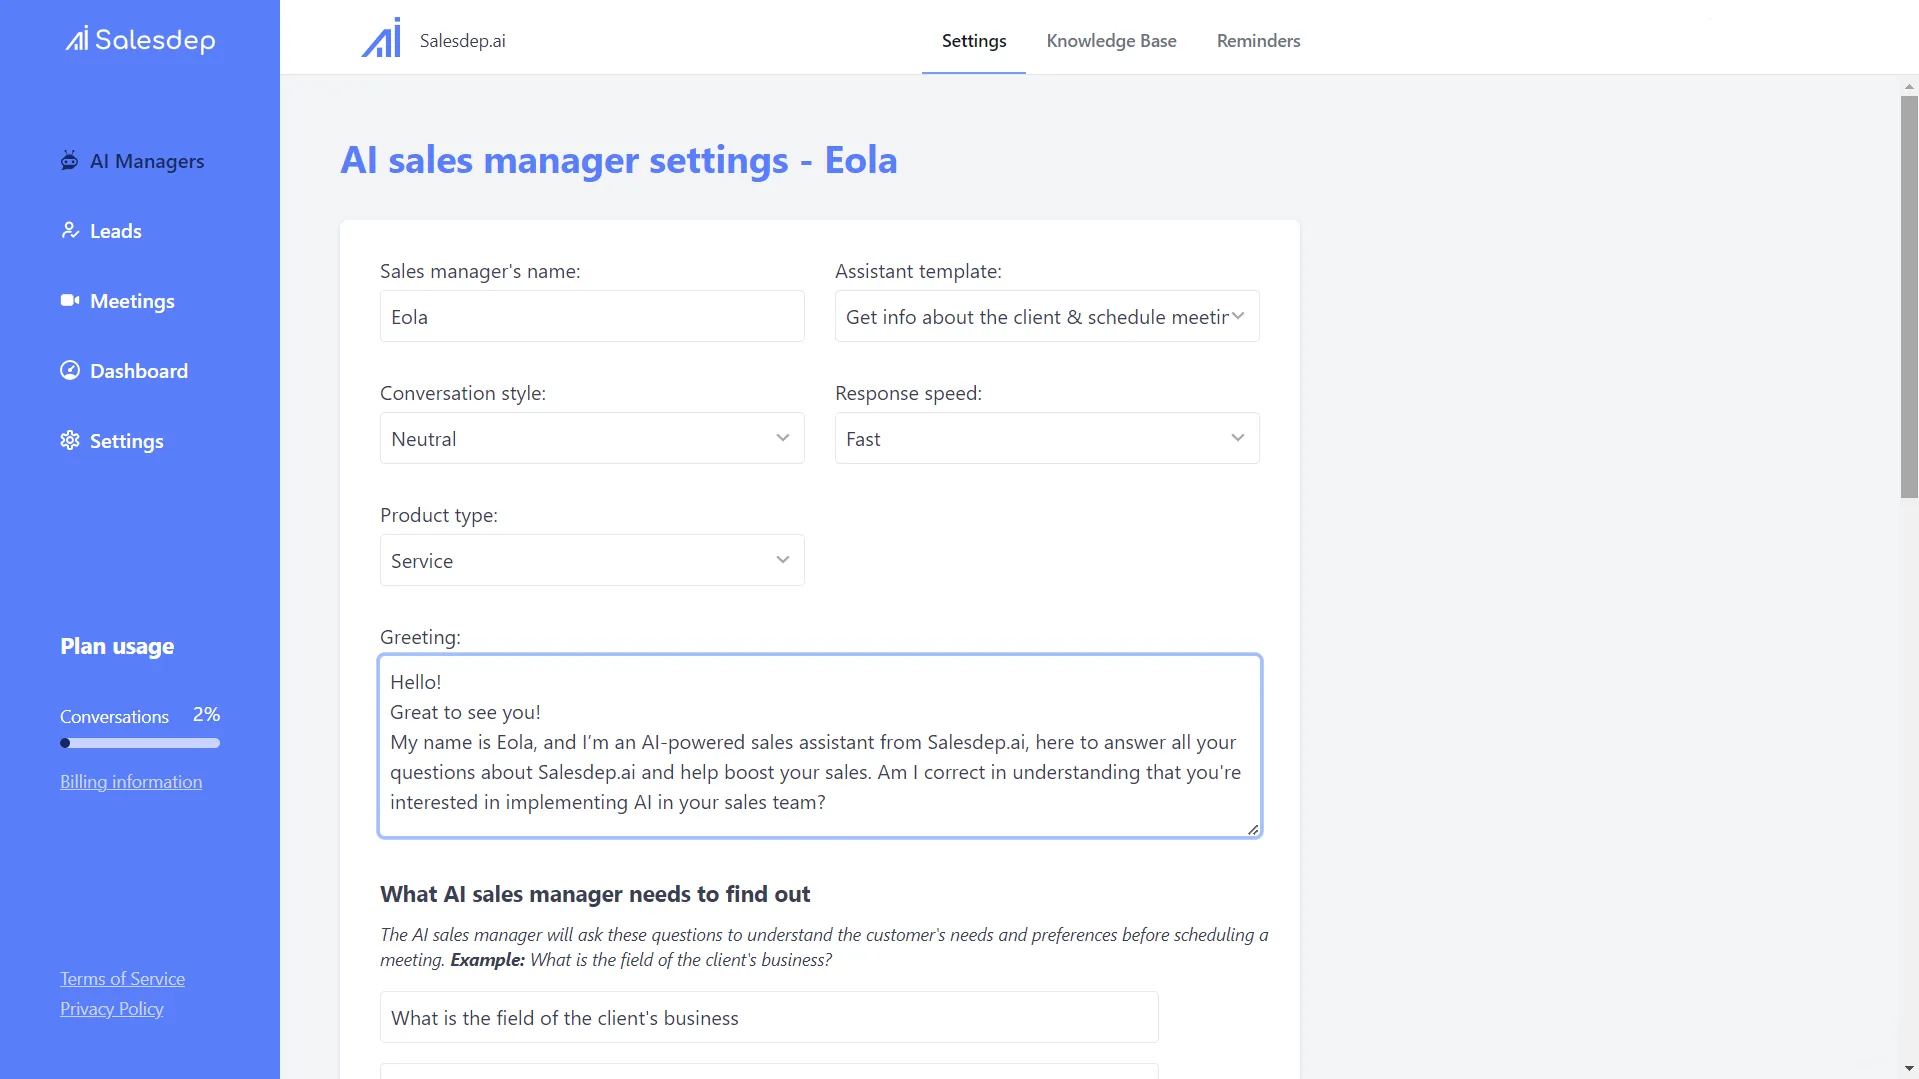Screen dimensions: 1919x1079
Task: Open the Billing information link
Action: [x=131, y=782]
